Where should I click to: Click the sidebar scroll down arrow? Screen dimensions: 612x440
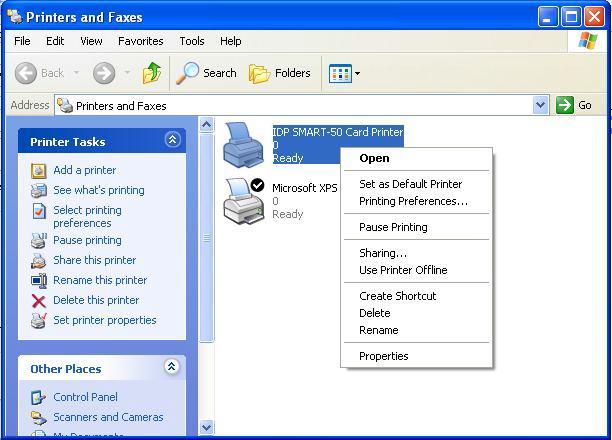[x=206, y=428]
